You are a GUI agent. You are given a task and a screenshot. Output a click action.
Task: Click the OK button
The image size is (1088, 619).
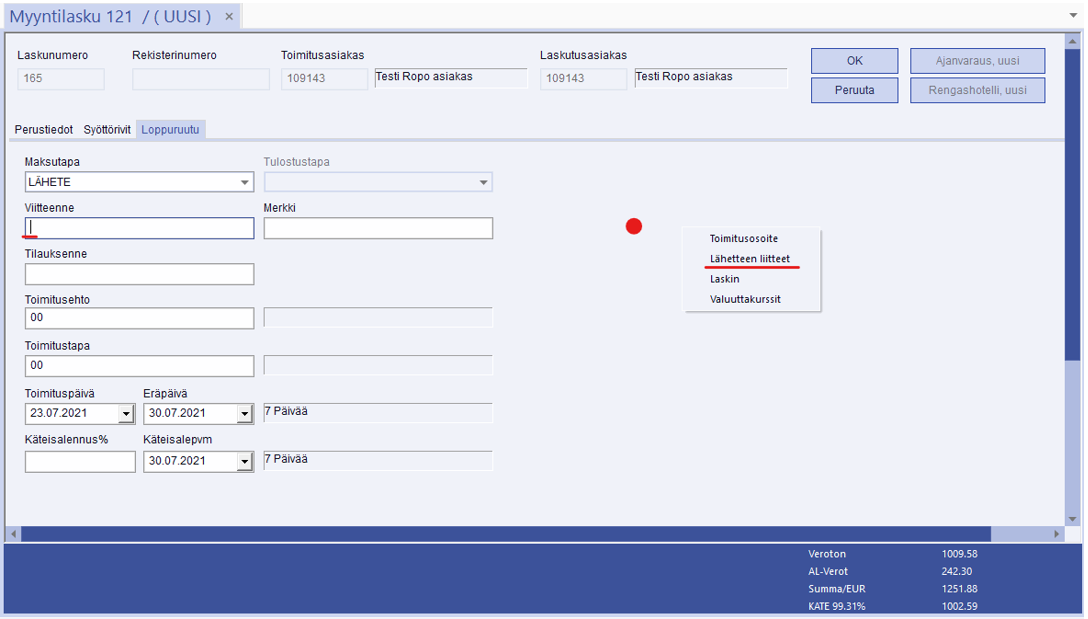854,61
